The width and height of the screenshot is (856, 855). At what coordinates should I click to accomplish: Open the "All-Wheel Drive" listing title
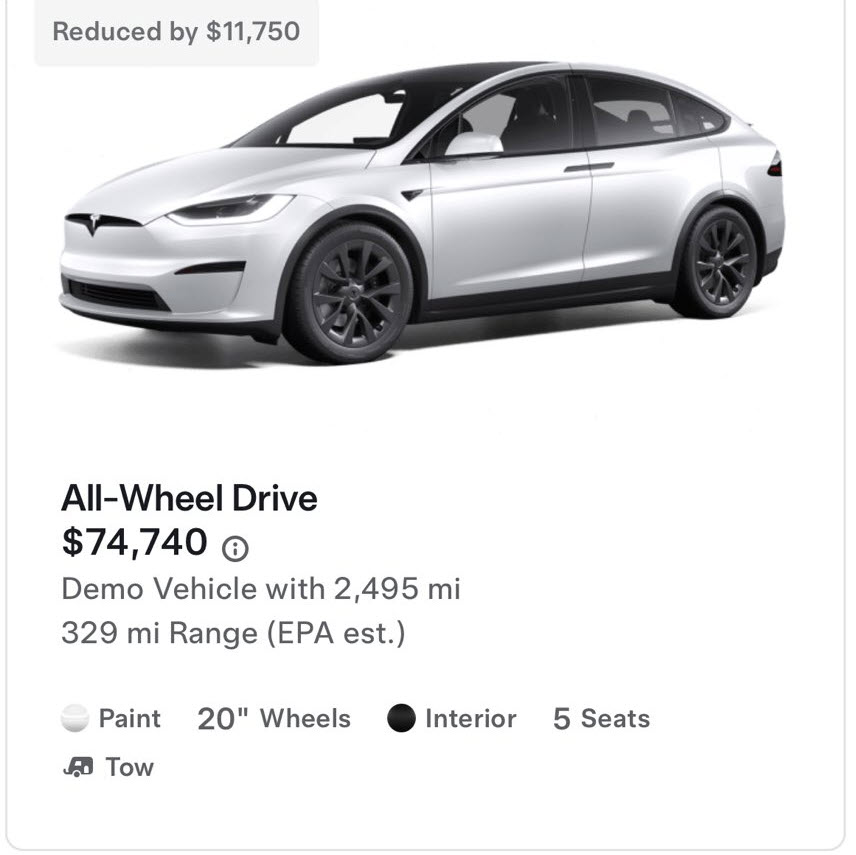tap(189, 498)
